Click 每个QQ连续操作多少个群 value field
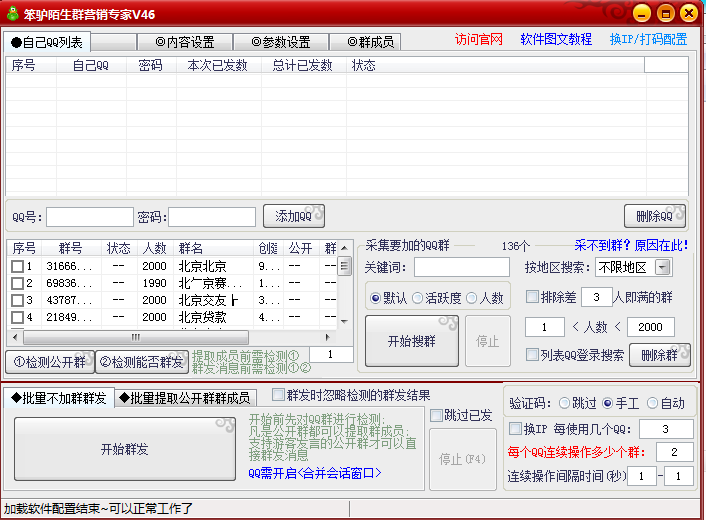Viewport: 706px width, 520px height. tap(674, 452)
